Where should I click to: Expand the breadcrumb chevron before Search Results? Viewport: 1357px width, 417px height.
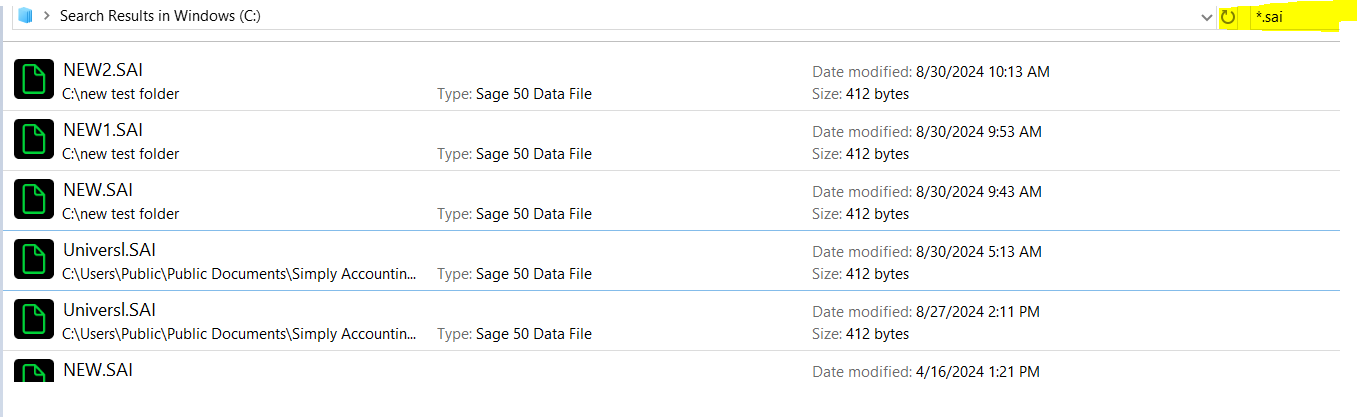(x=47, y=16)
